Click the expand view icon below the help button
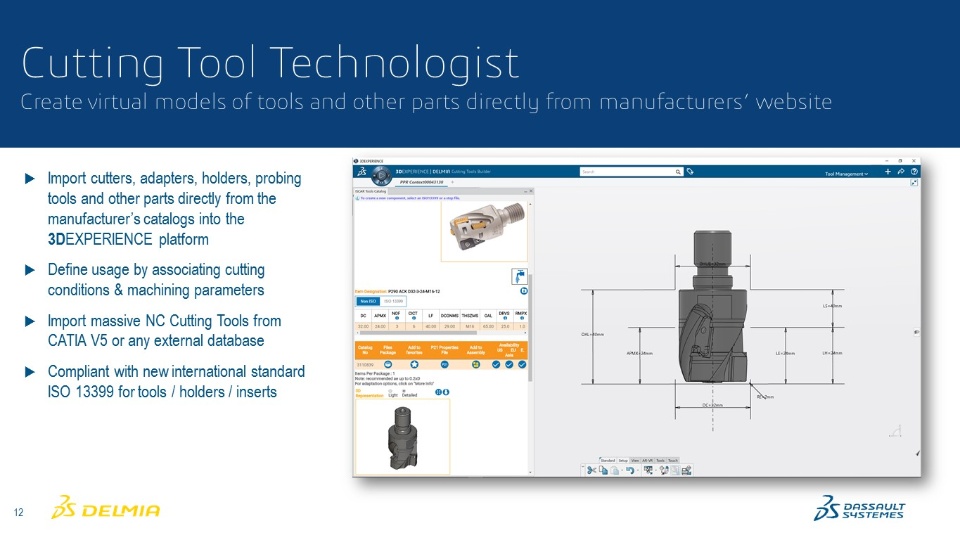Image resolution: width=960 pixels, height=540 pixels. click(x=914, y=182)
